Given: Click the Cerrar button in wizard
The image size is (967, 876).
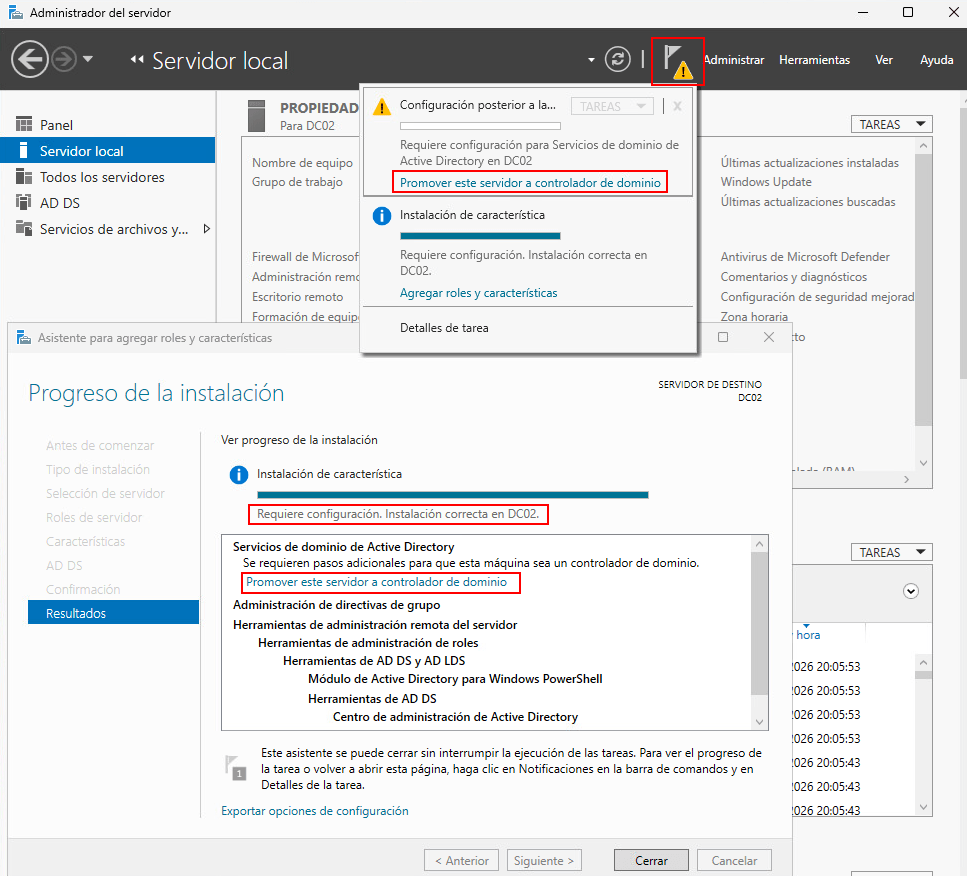Looking at the screenshot, I should tap(651, 860).
